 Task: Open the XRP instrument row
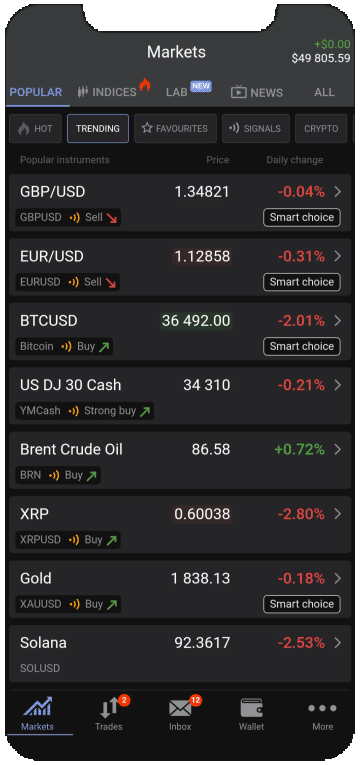(180, 524)
